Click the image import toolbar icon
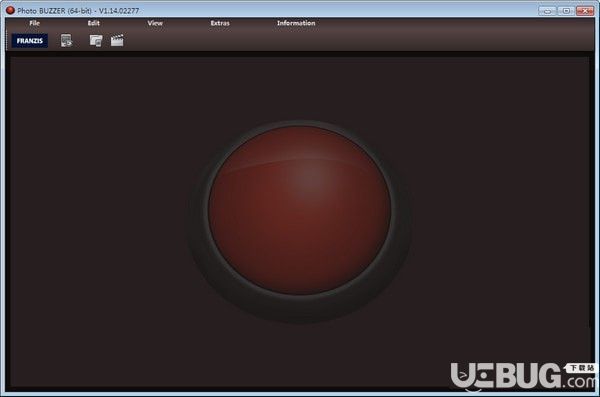Screen dimensions: 600x397 pyautogui.click(x=66, y=41)
